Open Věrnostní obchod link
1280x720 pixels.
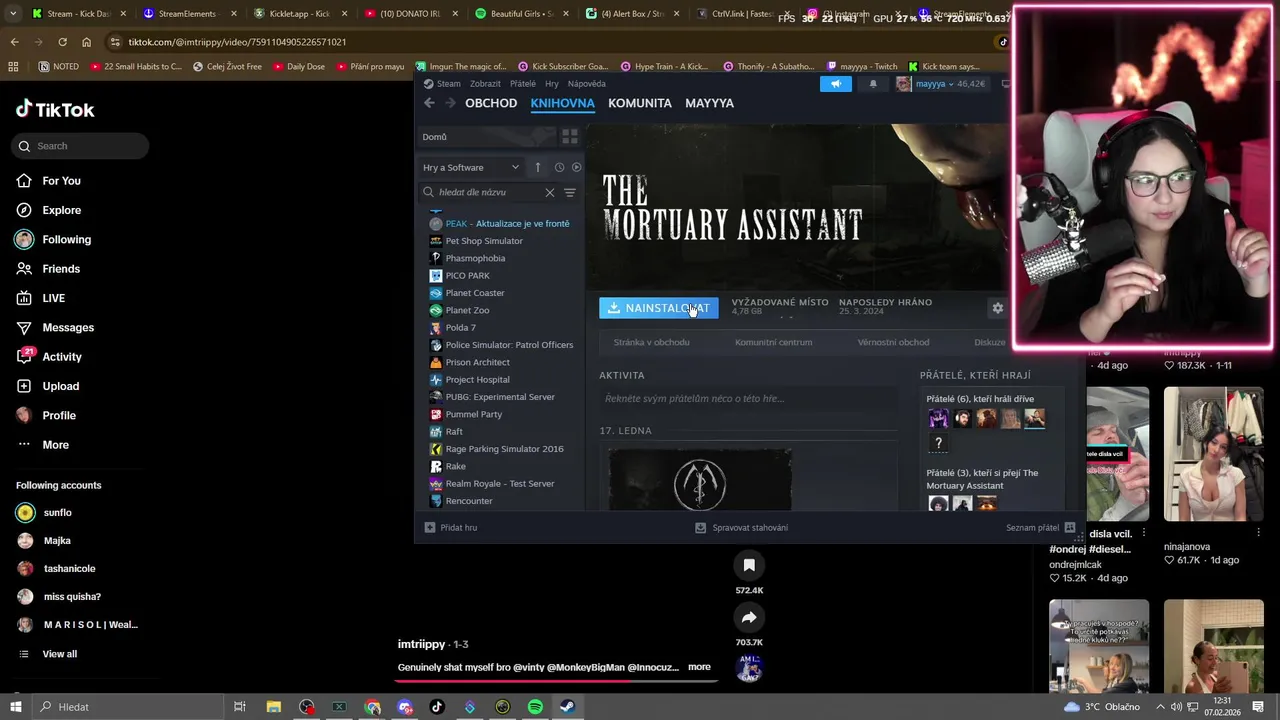tap(893, 342)
